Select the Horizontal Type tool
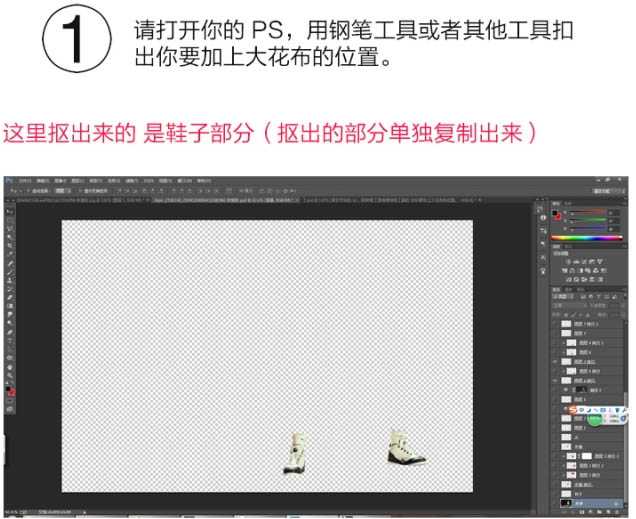The image size is (636, 519). point(11,341)
